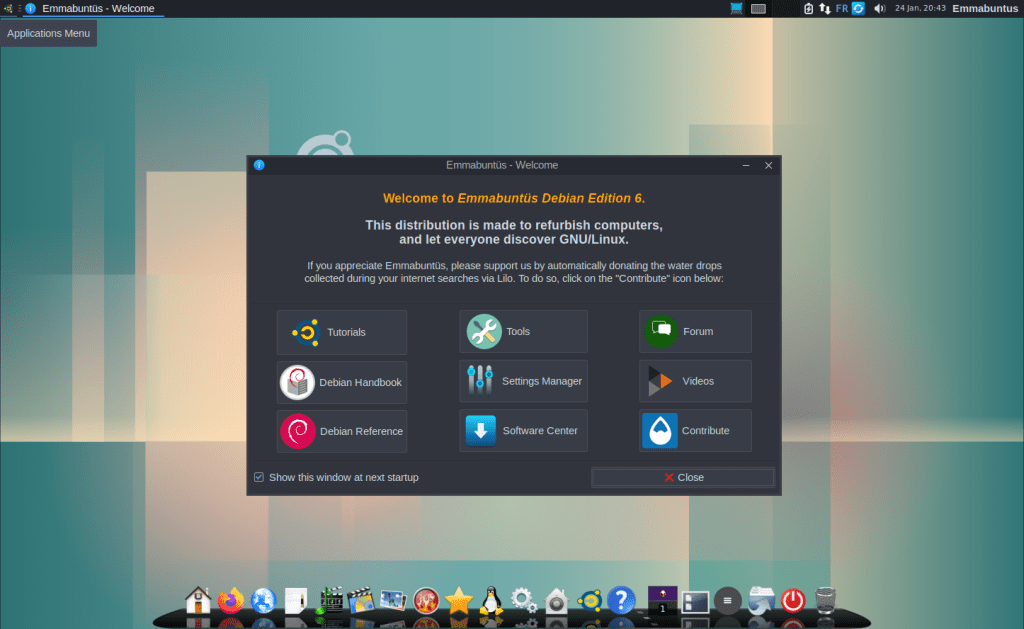Switch the FR keyboard layout indicator
Viewport: 1024px width, 629px height.
pyautogui.click(x=841, y=8)
